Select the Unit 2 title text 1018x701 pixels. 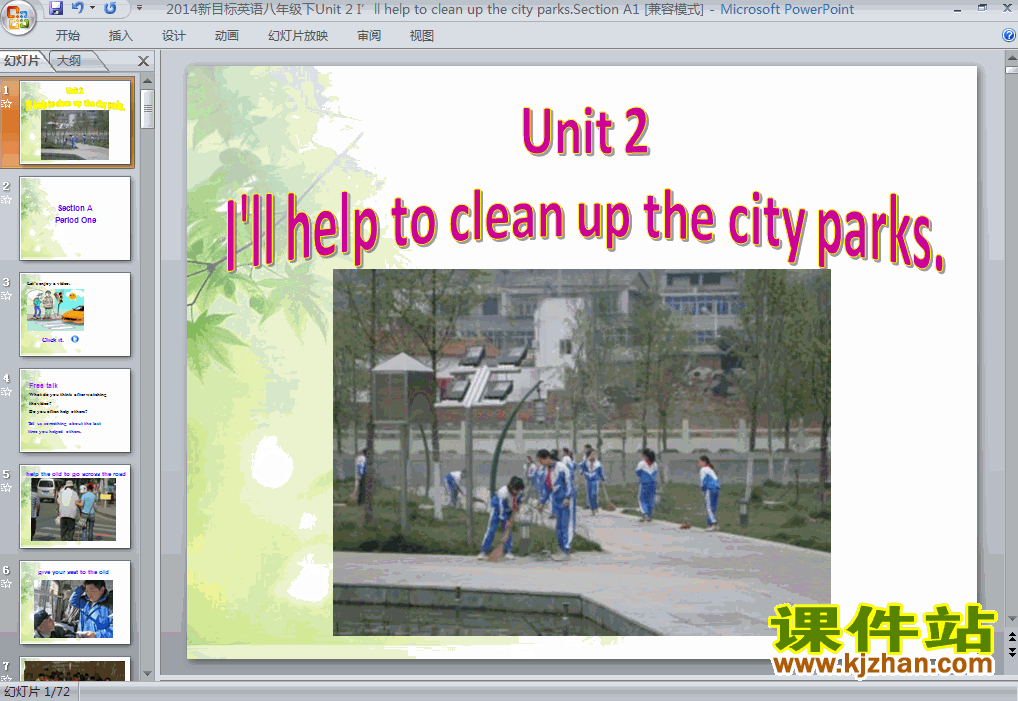(x=586, y=132)
